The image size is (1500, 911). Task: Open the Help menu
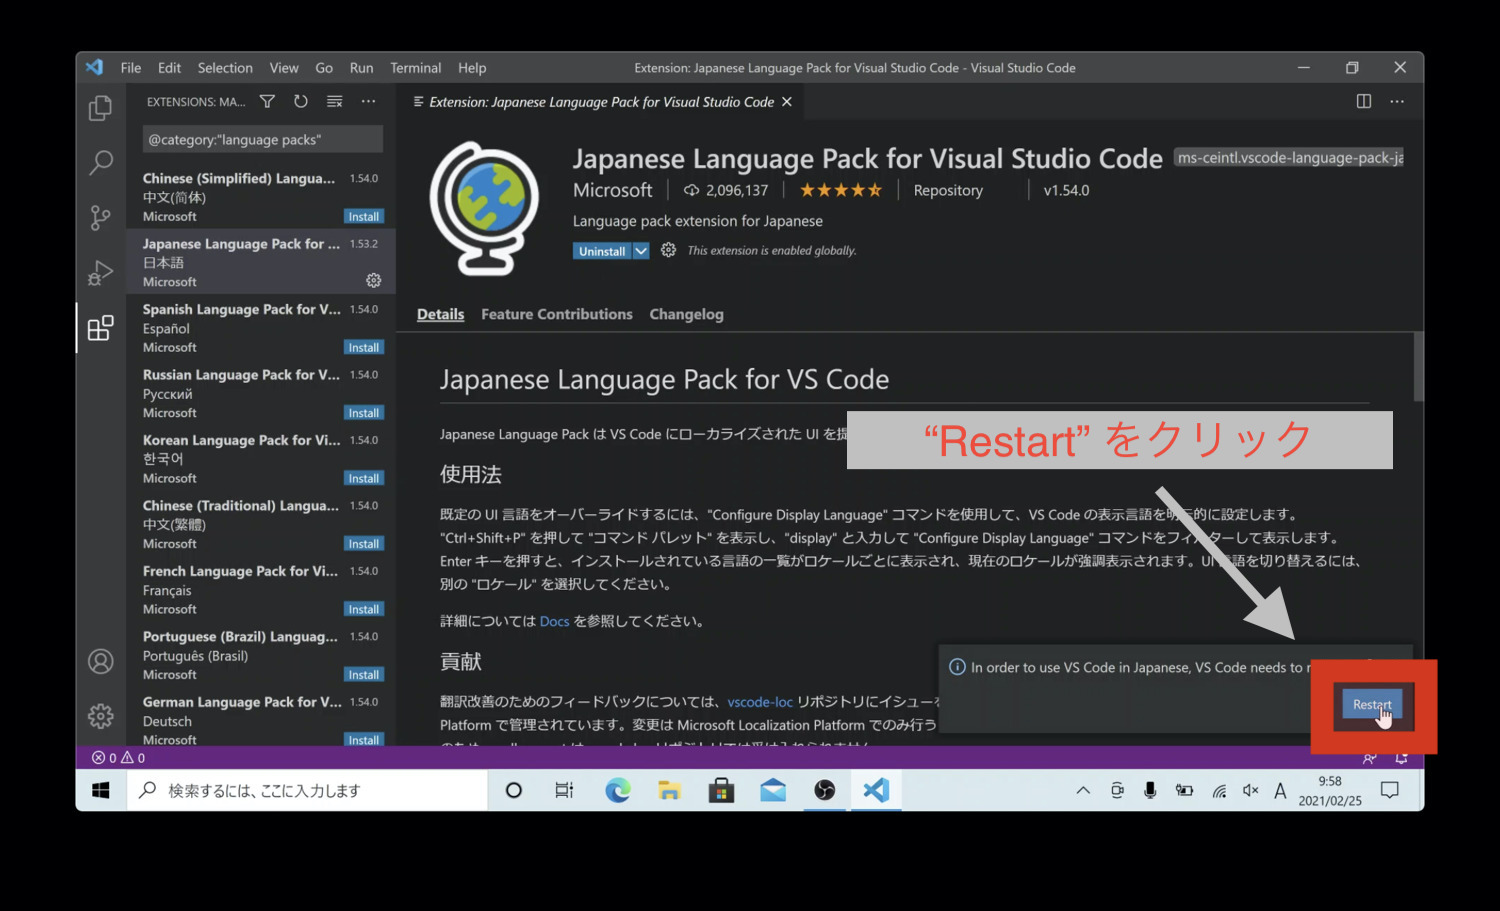pos(472,68)
